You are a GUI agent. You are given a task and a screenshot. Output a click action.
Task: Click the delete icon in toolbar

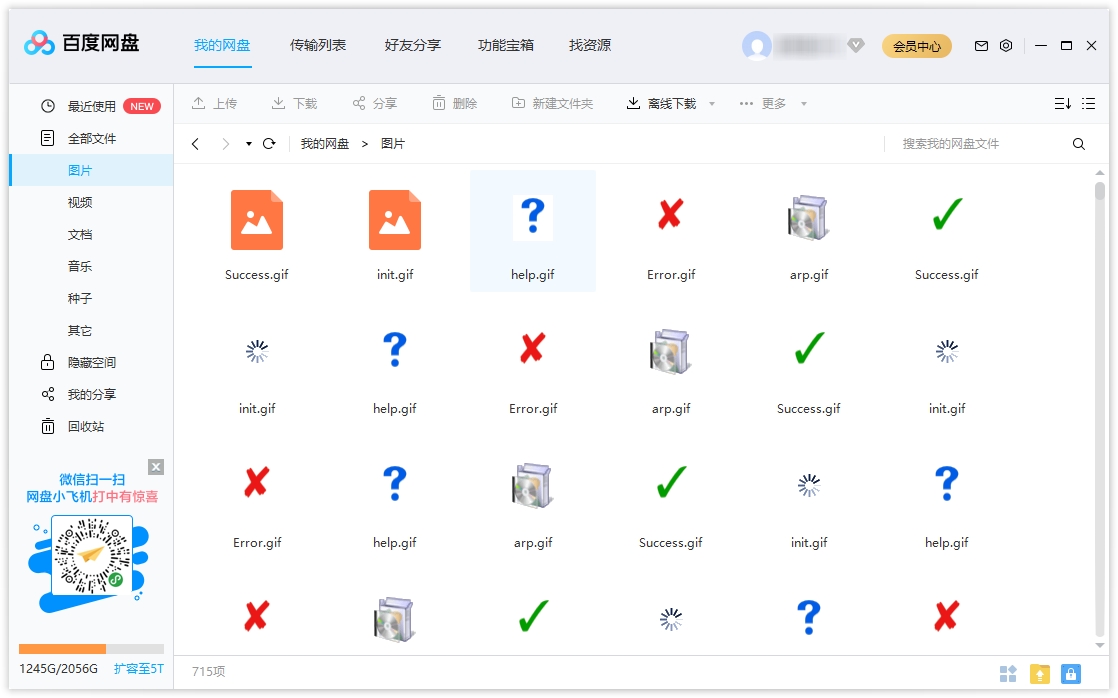[x=437, y=102]
